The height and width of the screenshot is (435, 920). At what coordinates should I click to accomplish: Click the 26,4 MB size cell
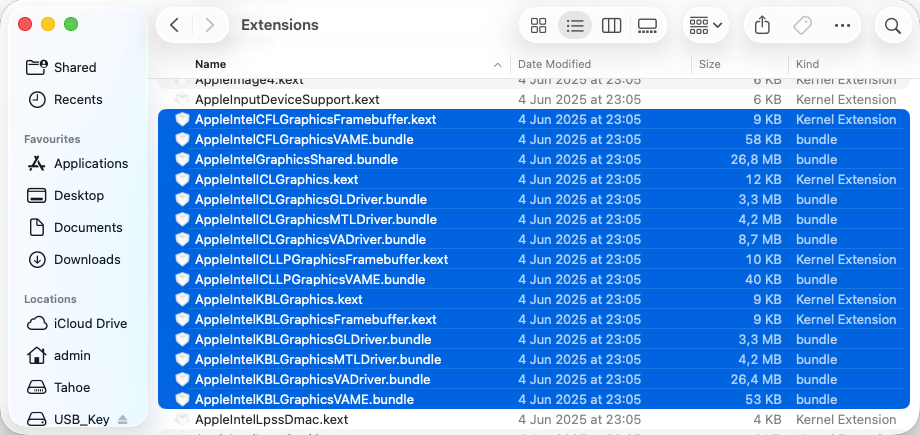click(756, 379)
